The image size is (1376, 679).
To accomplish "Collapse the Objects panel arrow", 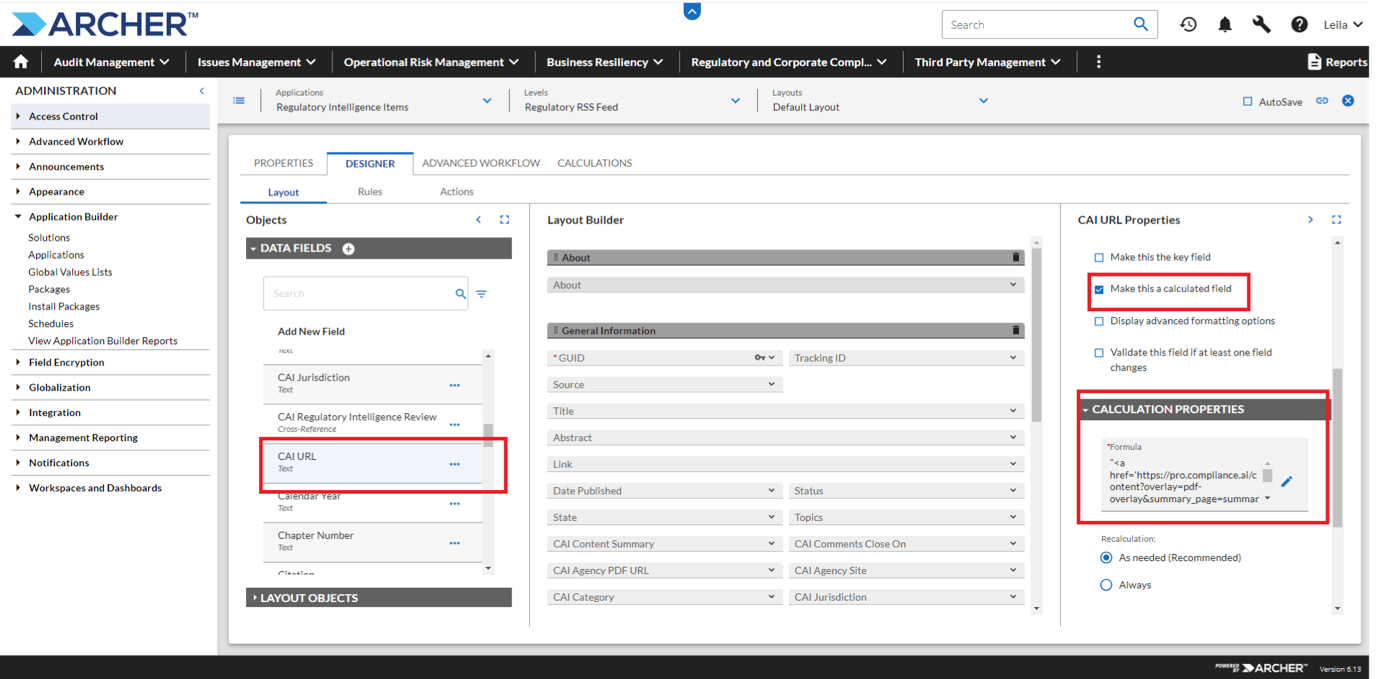I will point(479,220).
